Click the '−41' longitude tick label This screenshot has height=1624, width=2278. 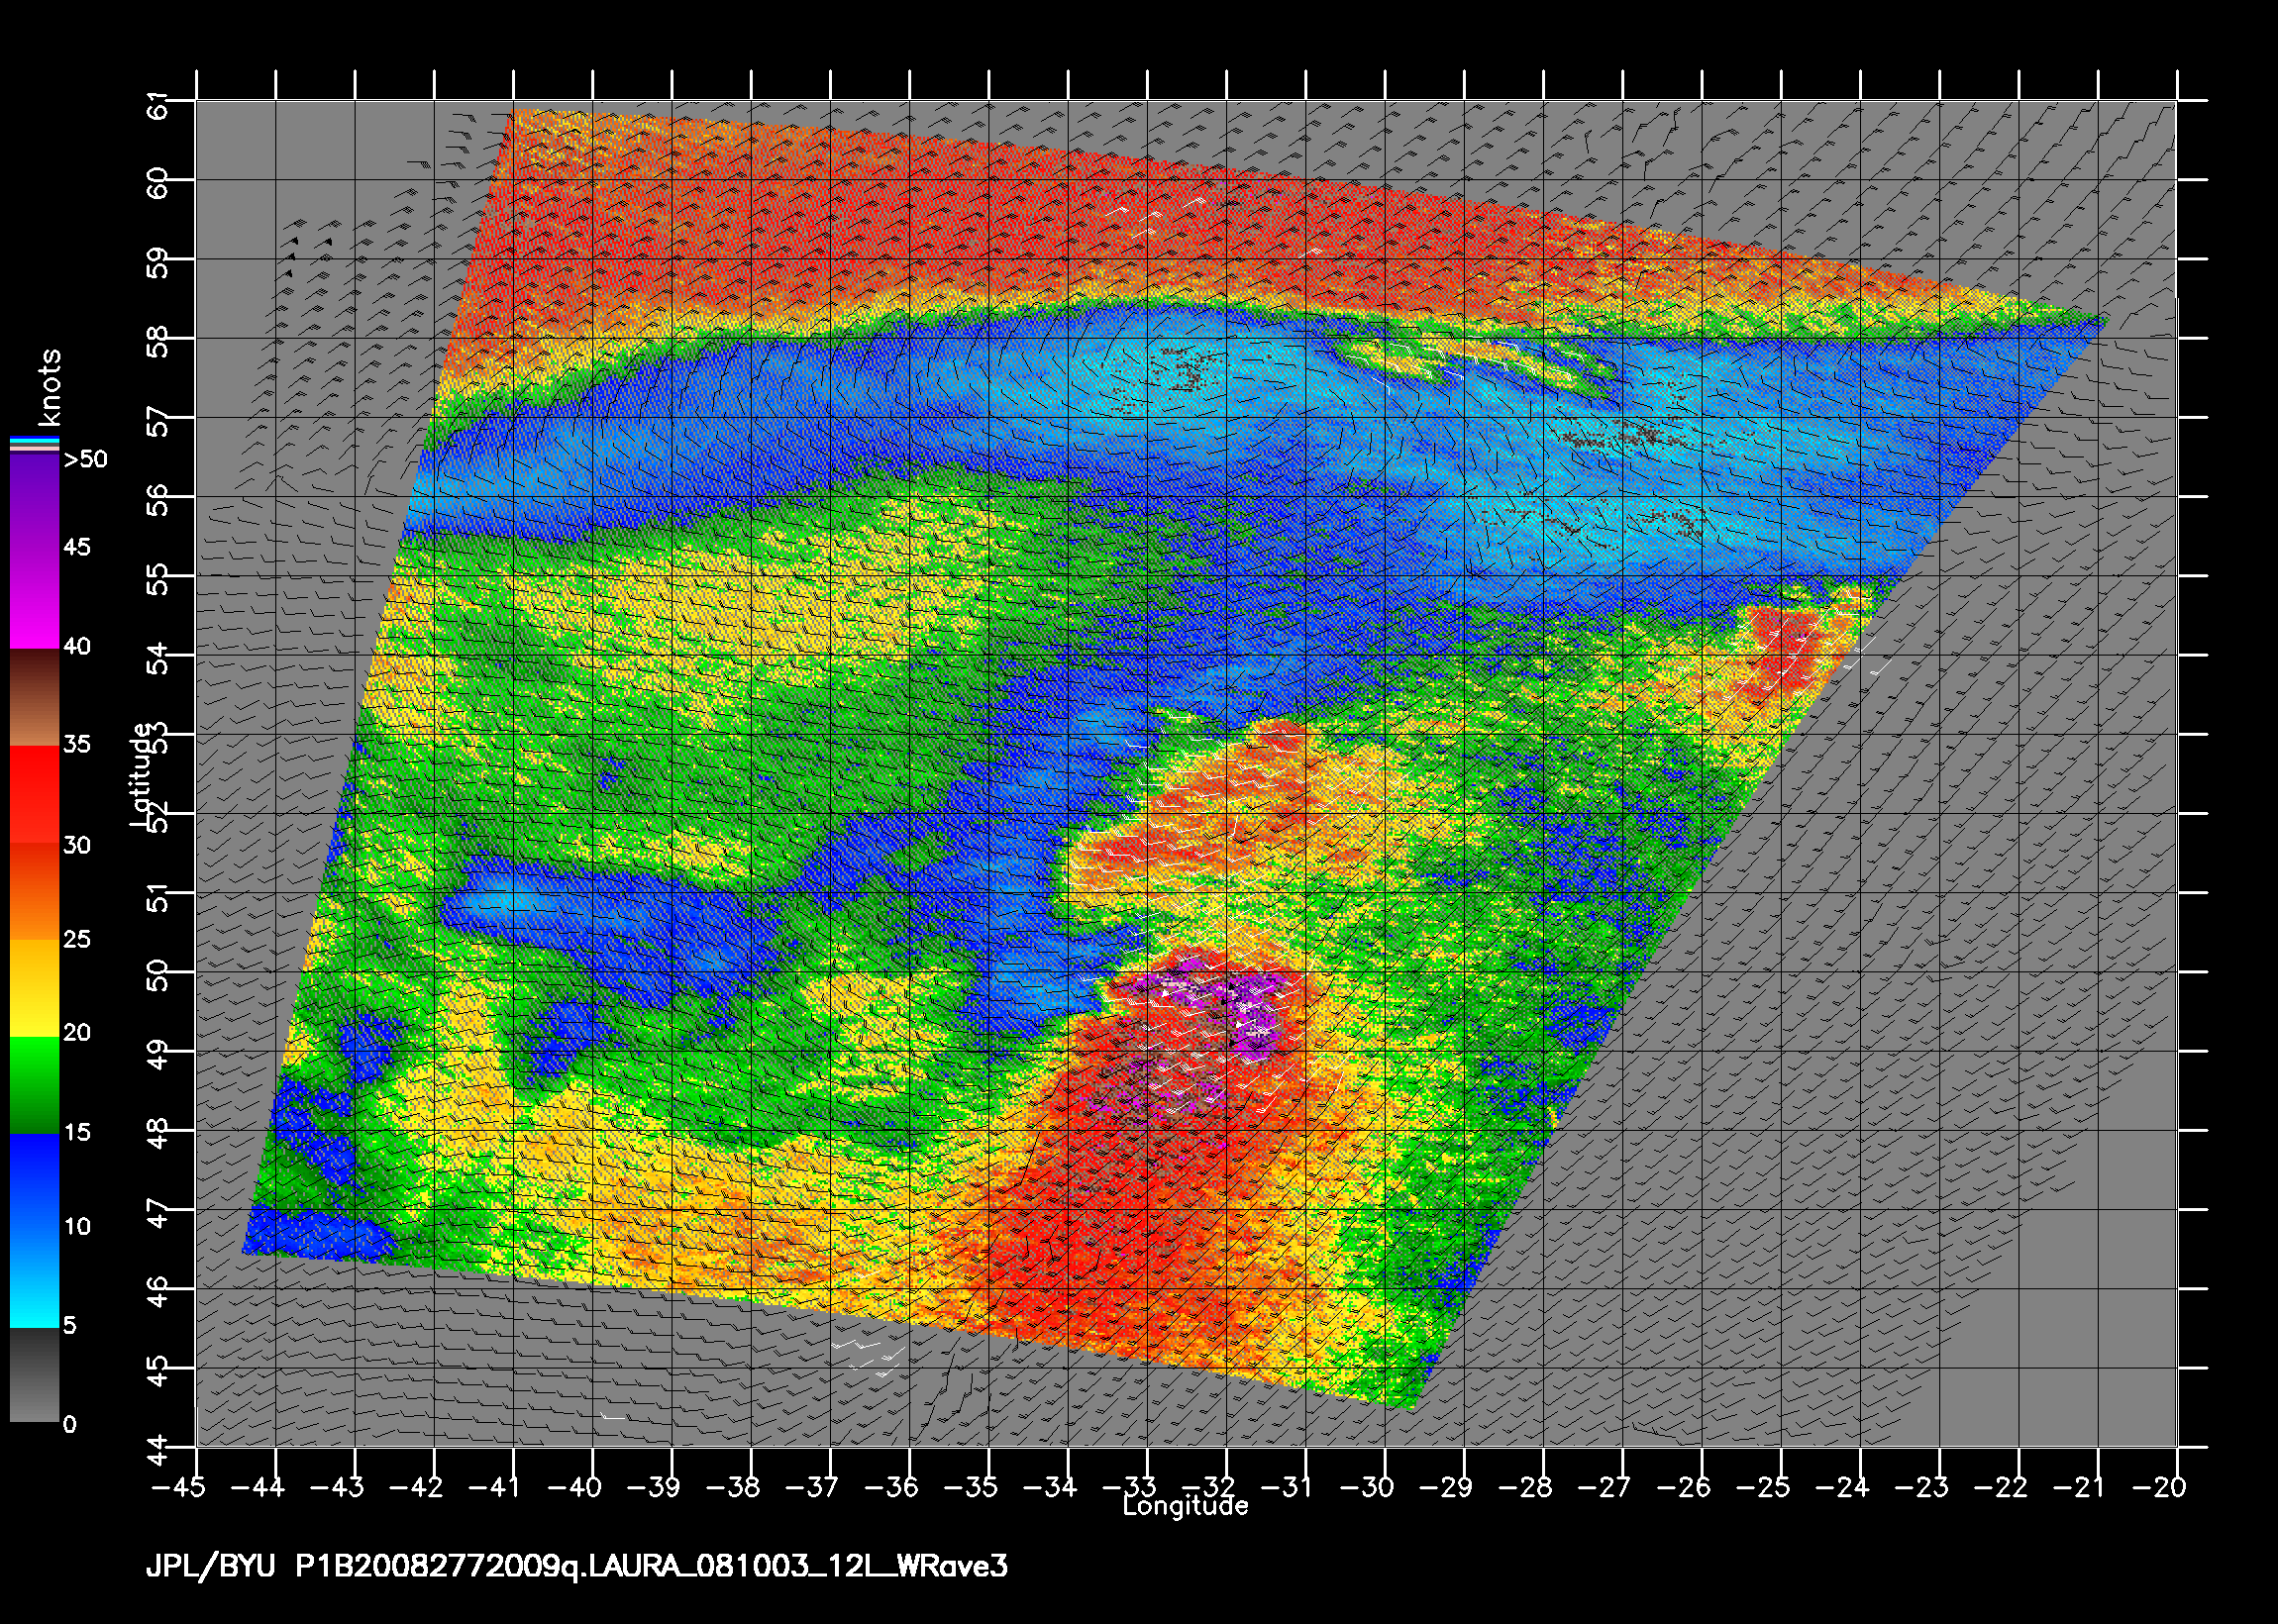point(495,1487)
